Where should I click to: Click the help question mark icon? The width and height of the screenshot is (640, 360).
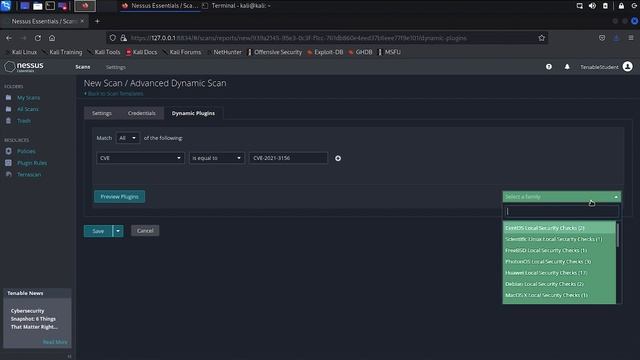pyautogui.click(x=549, y=67)
